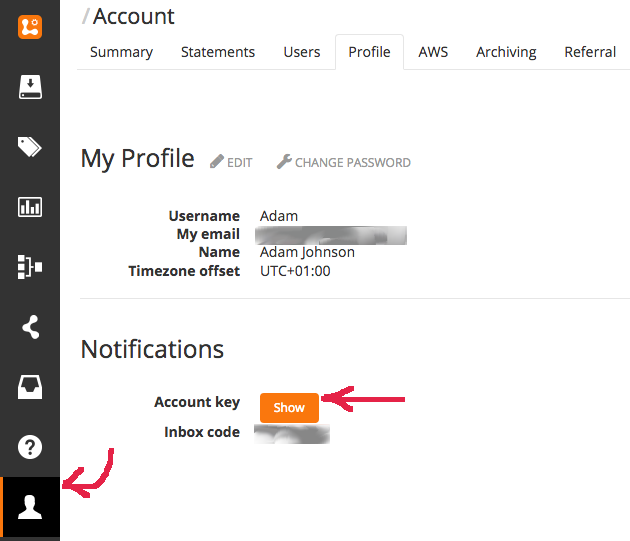Click the My Profile heading
The image size is (630, 541).
137,159
